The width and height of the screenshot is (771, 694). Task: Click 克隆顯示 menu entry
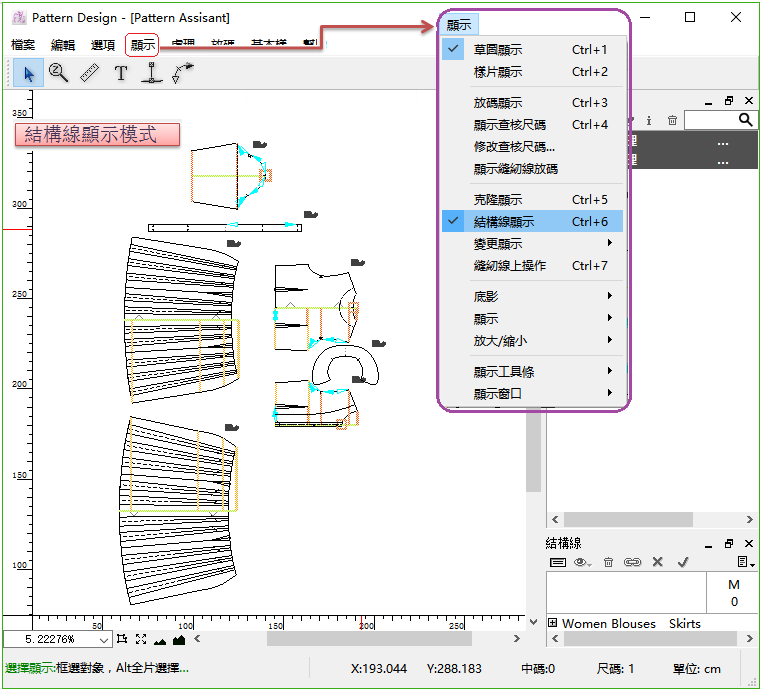497,200
